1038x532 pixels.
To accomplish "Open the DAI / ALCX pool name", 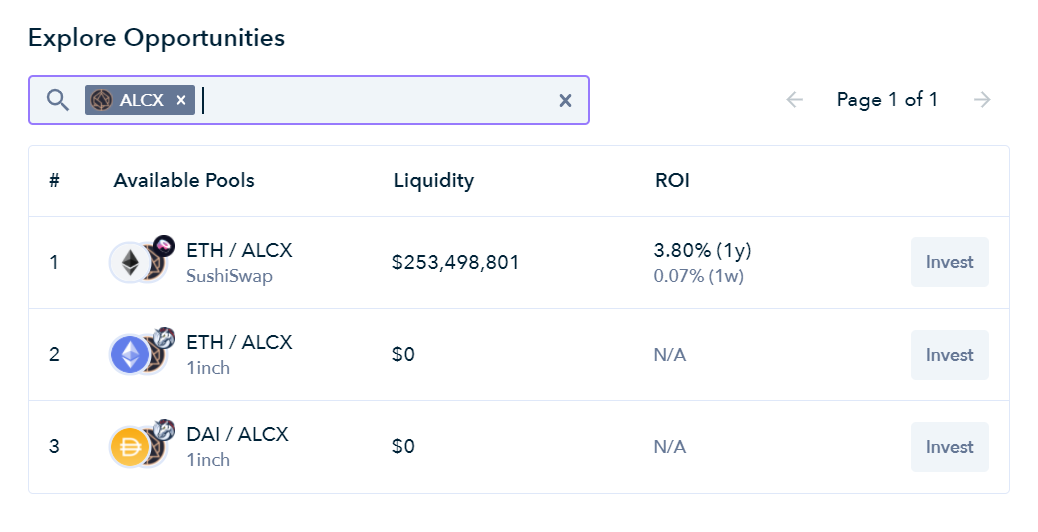I will (237, 435).
